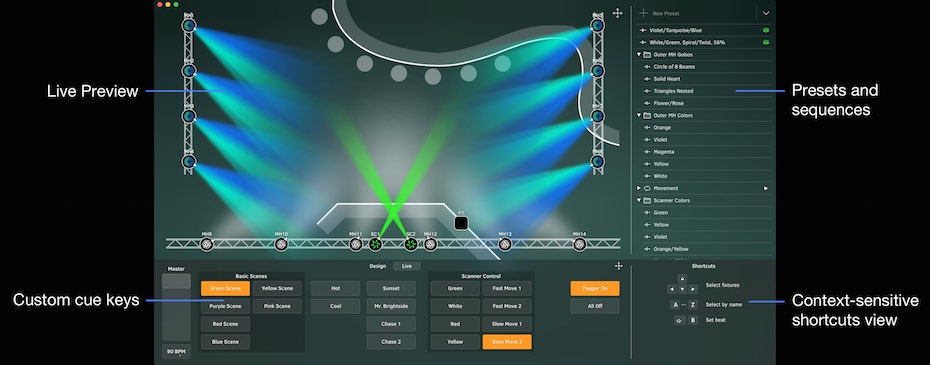Click the move handle in cue panel

click(619, 266)
